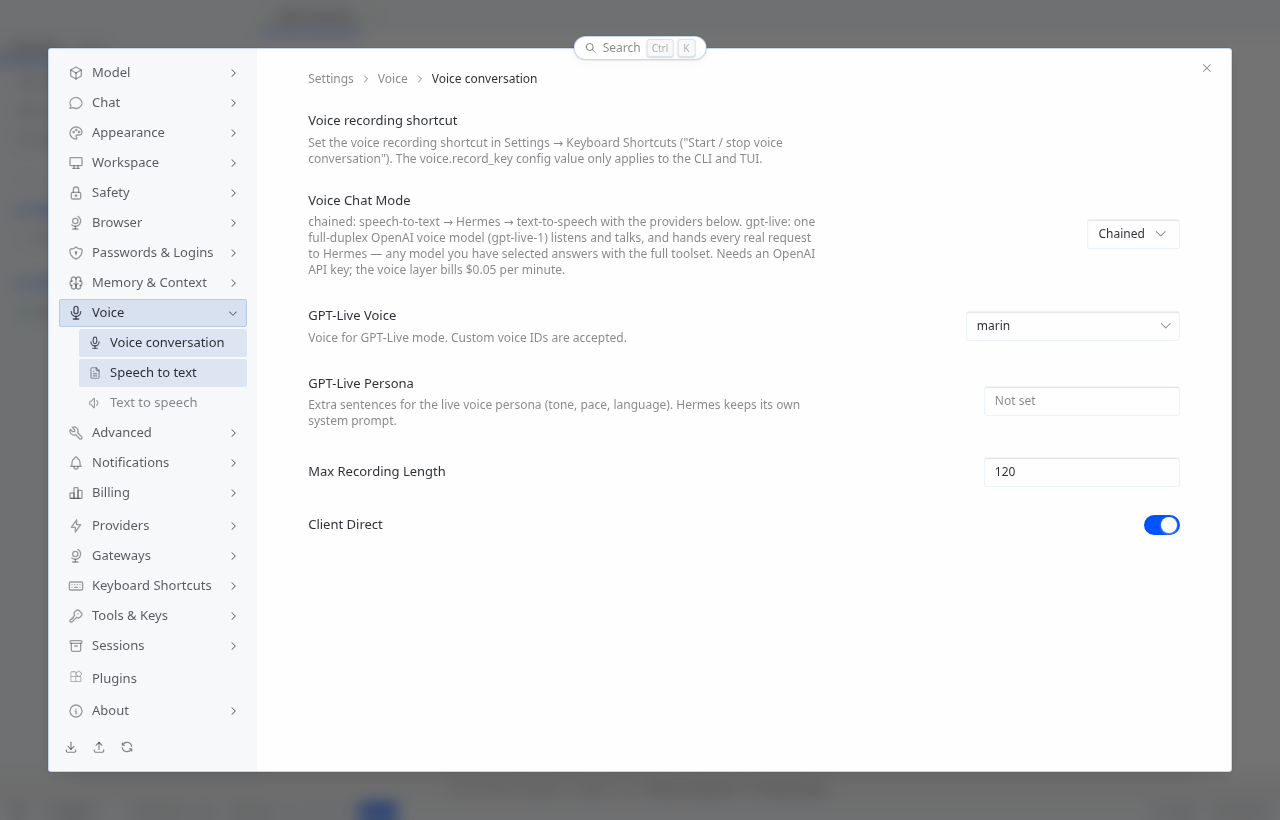Click the download arrow icon below About

(71, 747)
